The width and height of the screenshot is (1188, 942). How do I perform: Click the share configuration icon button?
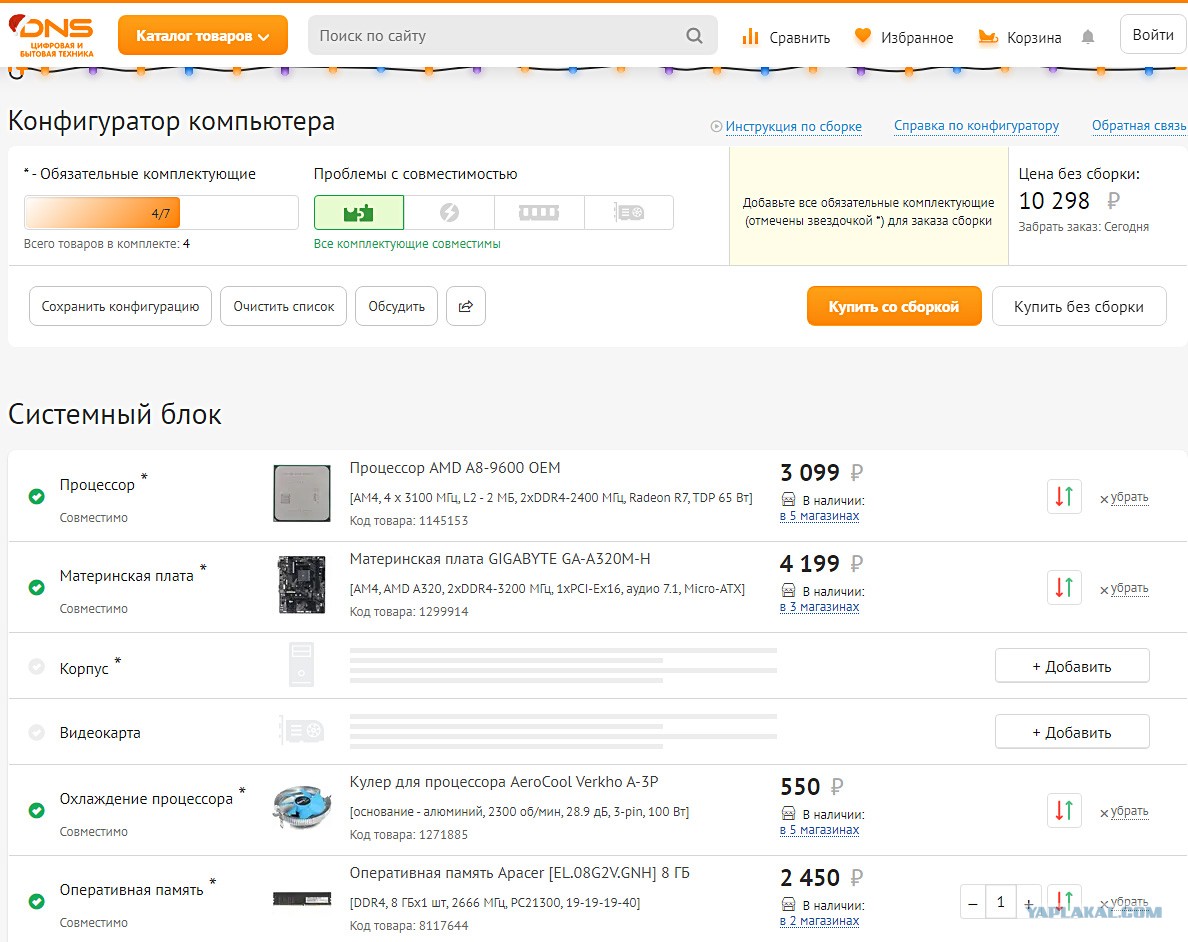tap(466, 306)
